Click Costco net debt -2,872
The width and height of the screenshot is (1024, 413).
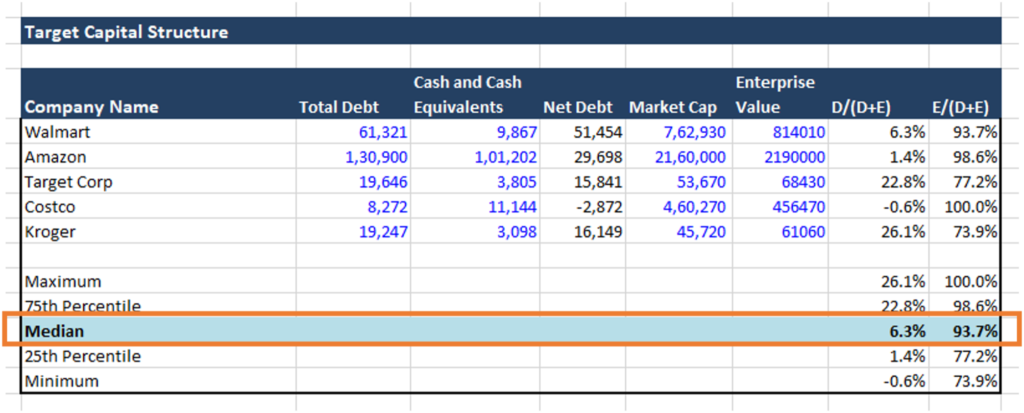[599, 207]
